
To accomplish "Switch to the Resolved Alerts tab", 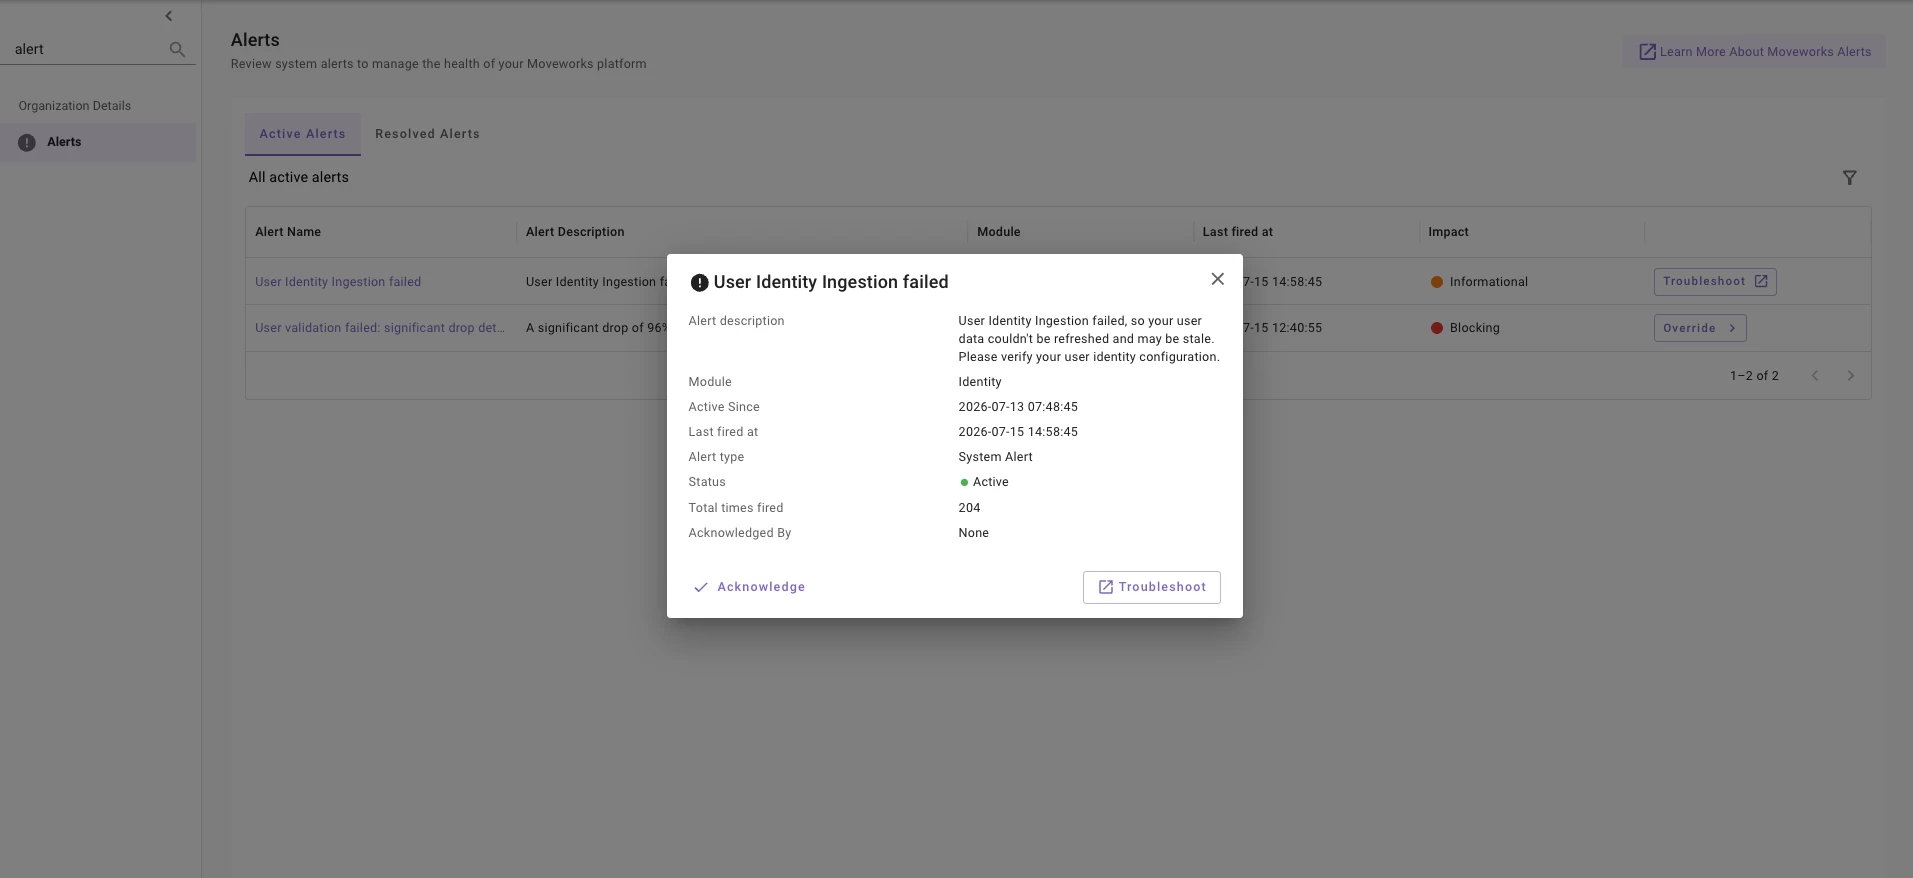I will [x=428, y=134].
